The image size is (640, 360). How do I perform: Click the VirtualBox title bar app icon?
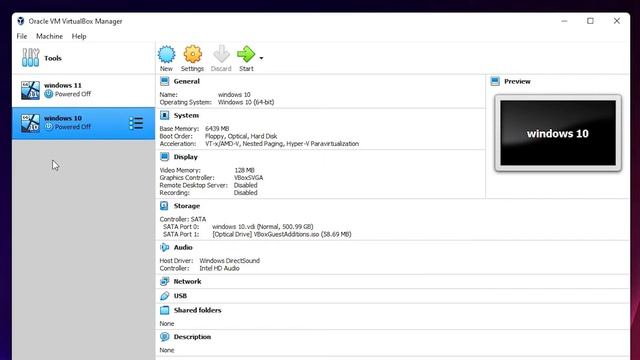pyautogui.click(x=21, y=21)
